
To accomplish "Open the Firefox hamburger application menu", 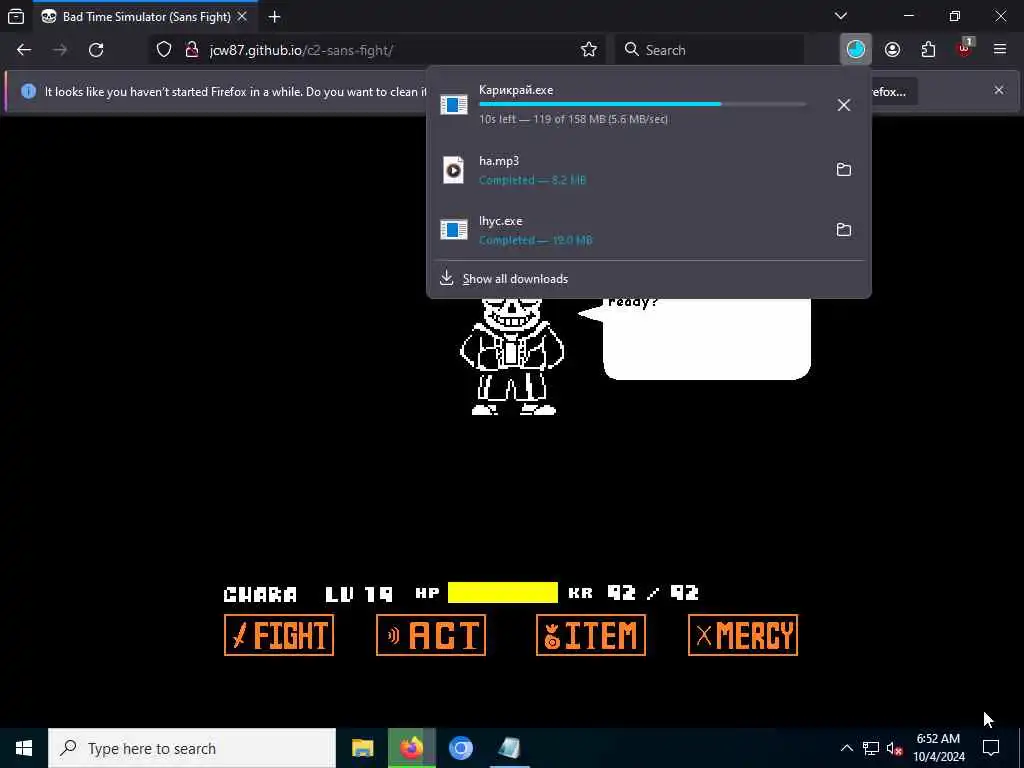I will coord(999,50).
